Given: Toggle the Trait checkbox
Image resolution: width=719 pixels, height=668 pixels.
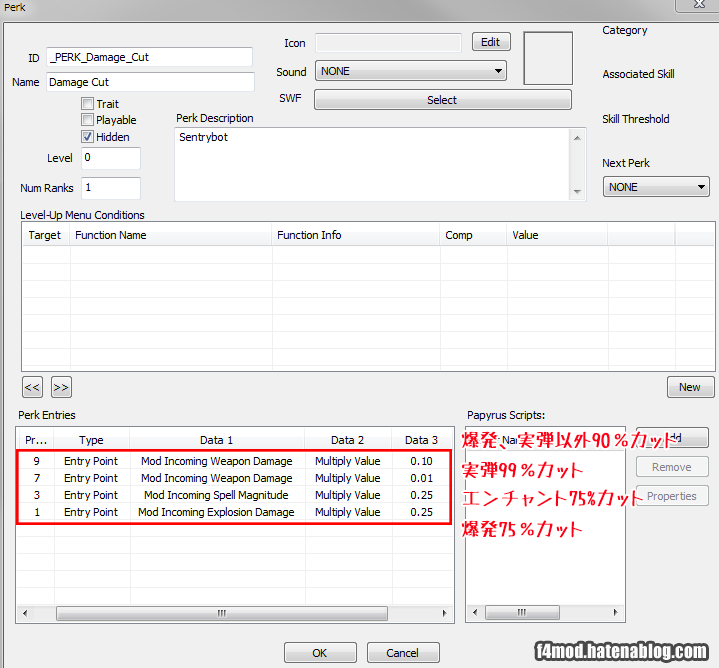Looking at the screenshot, I should click(x=87, y=104).
